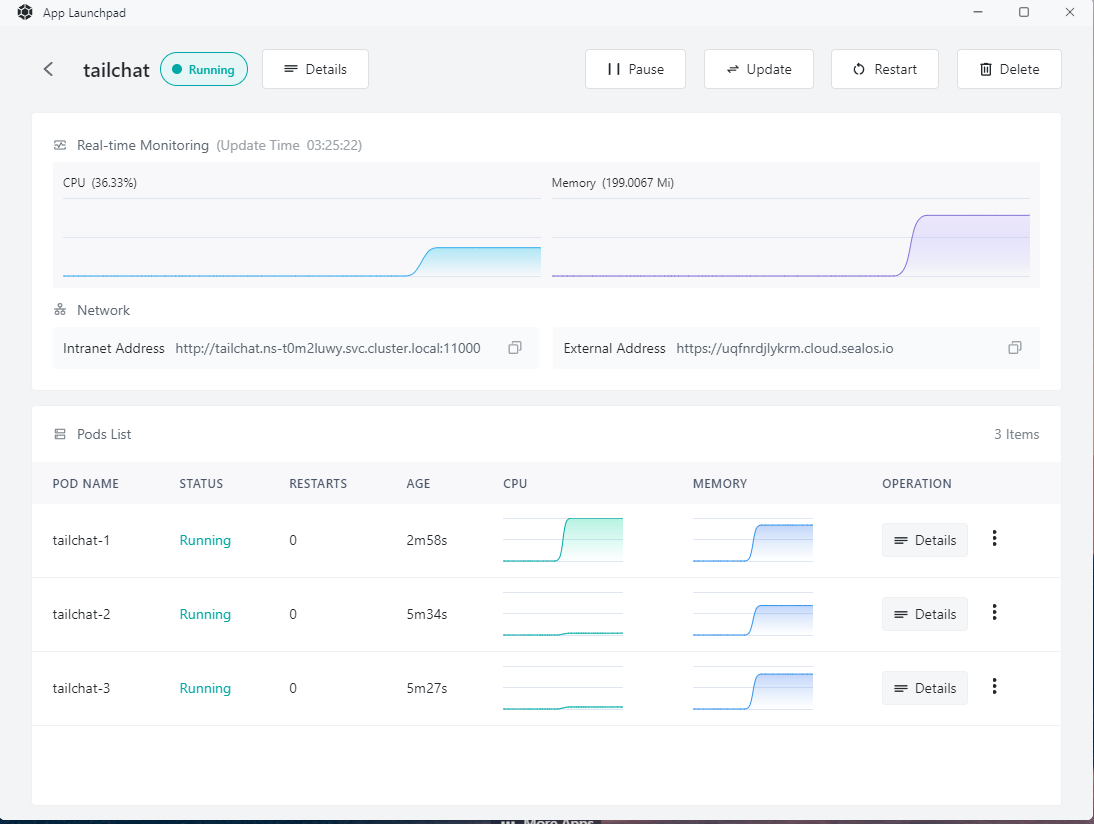Image resolution: width=1094 pixels, height=824 pixels.
Task: Show Details for pod tailchat-2
Action: click(x=924, y=614)
